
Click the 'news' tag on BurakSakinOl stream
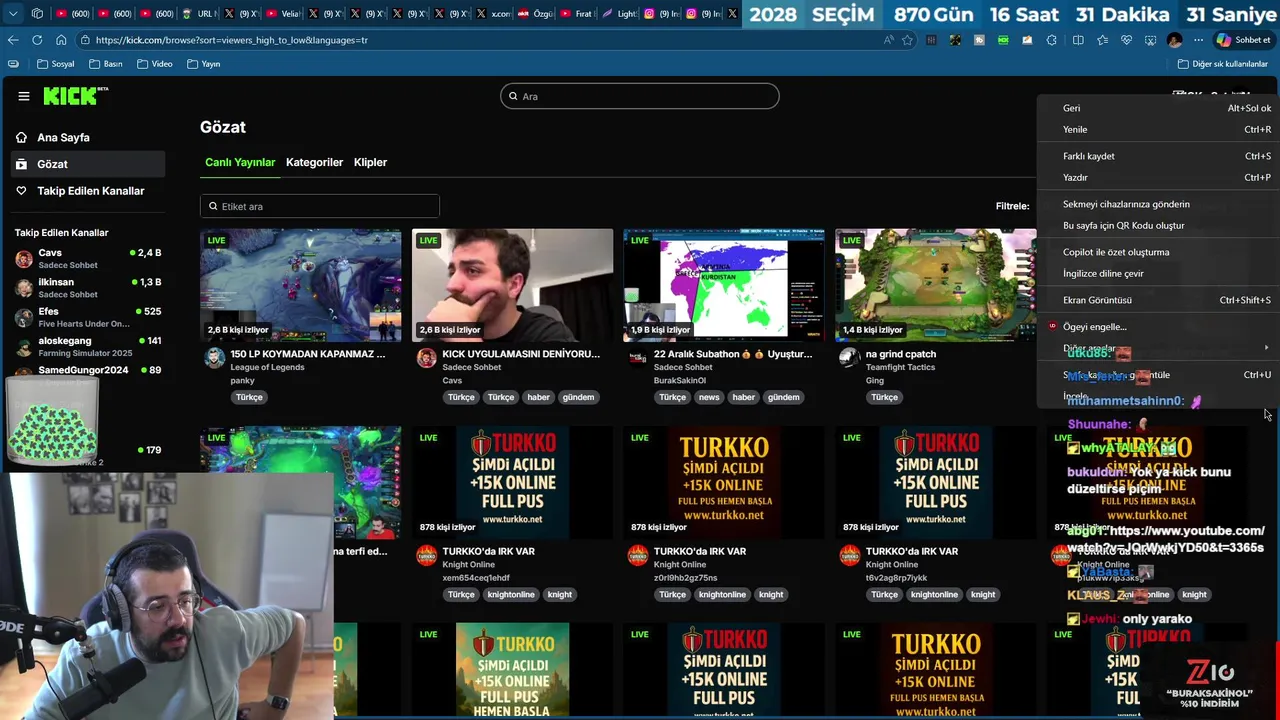coord(709,397)
